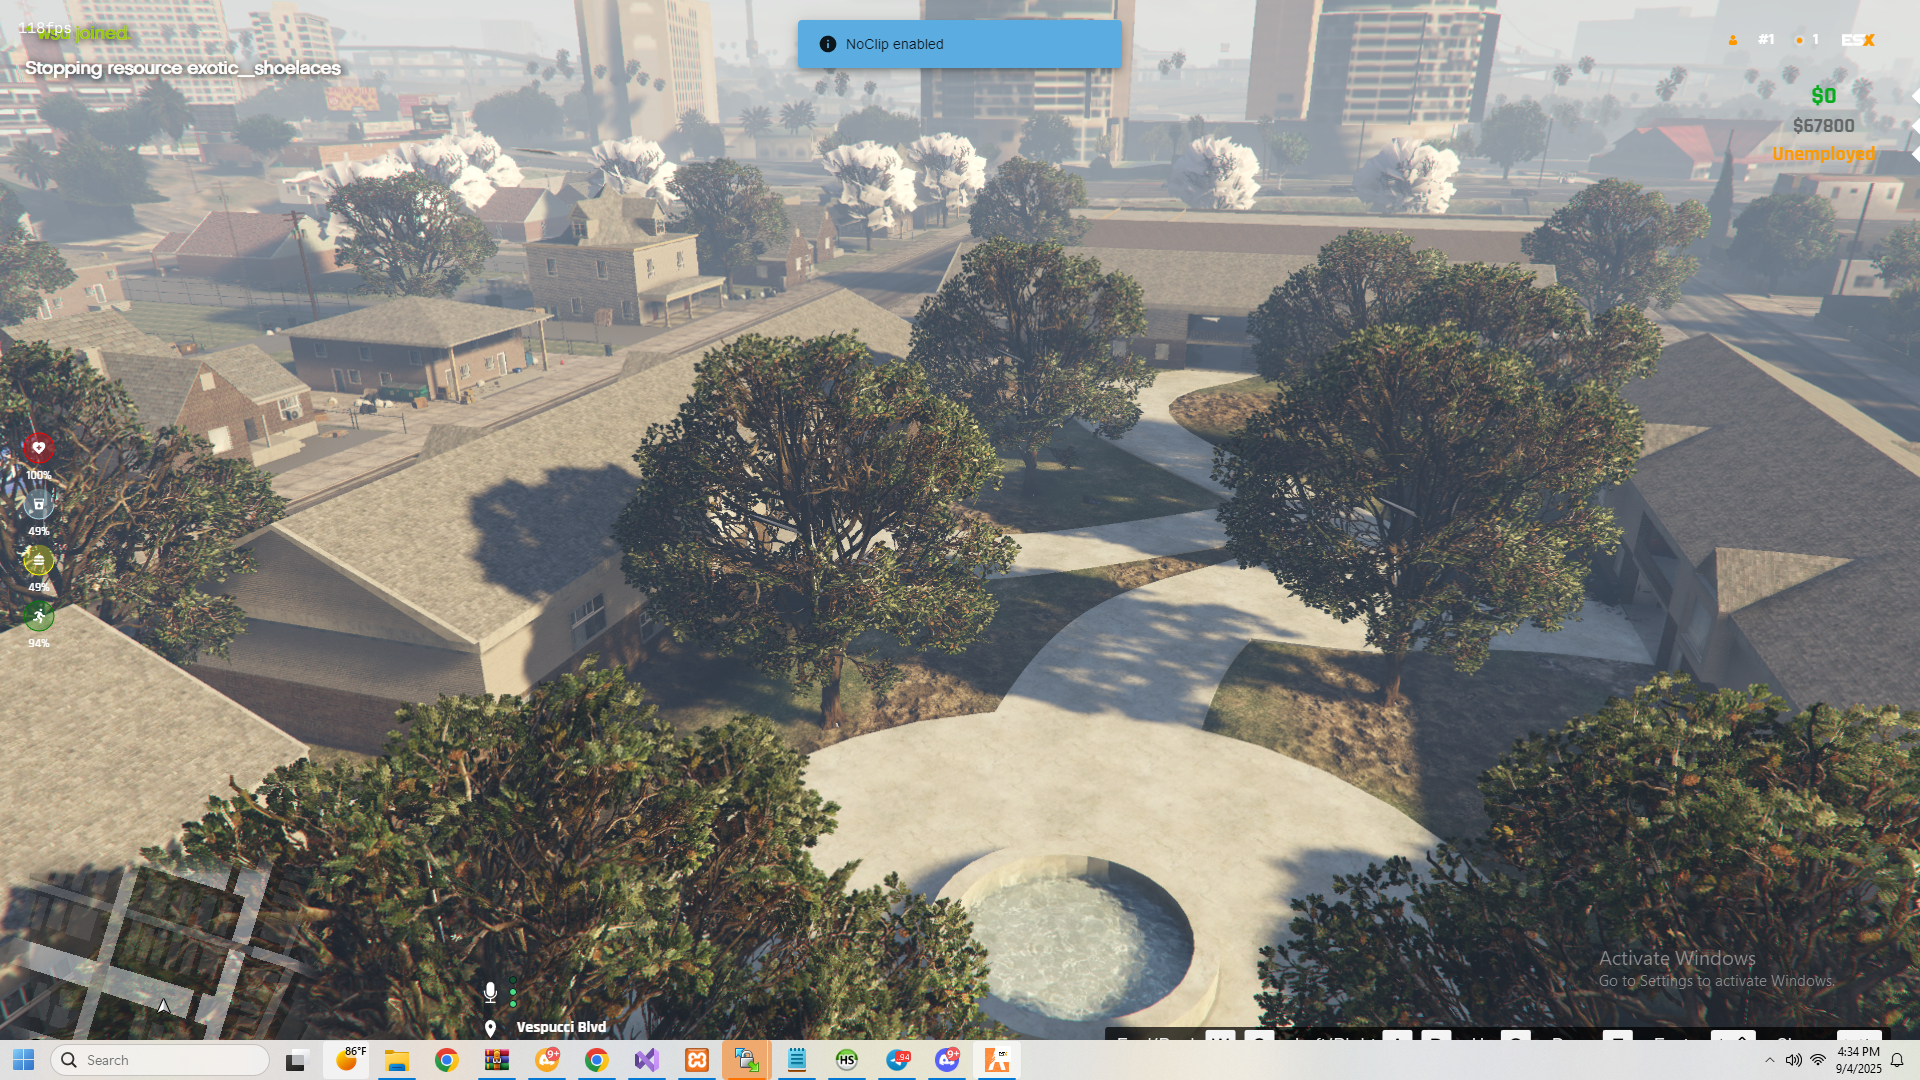
Task: Open the volume speaker tray icon
Action: (x=1794, y=1060)
